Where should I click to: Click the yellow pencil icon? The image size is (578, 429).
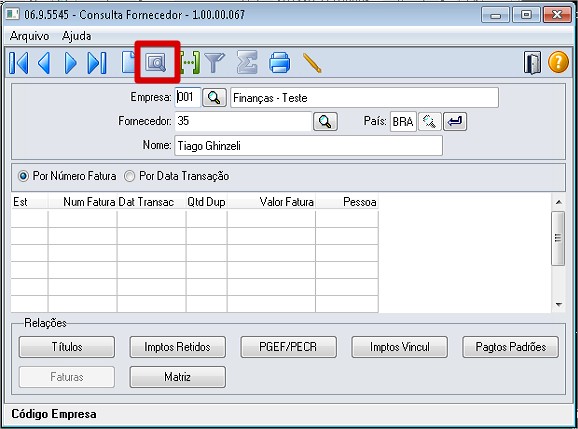(x=312, y=63)
